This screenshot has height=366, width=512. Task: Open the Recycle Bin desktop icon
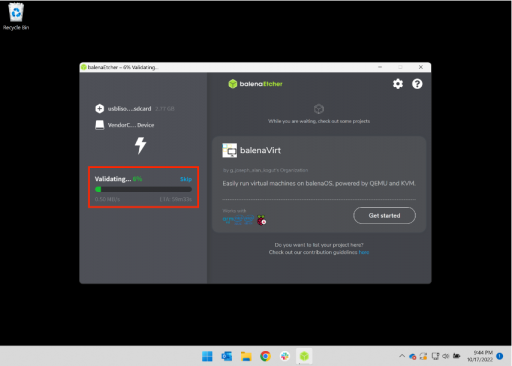(x=16, y=17)
